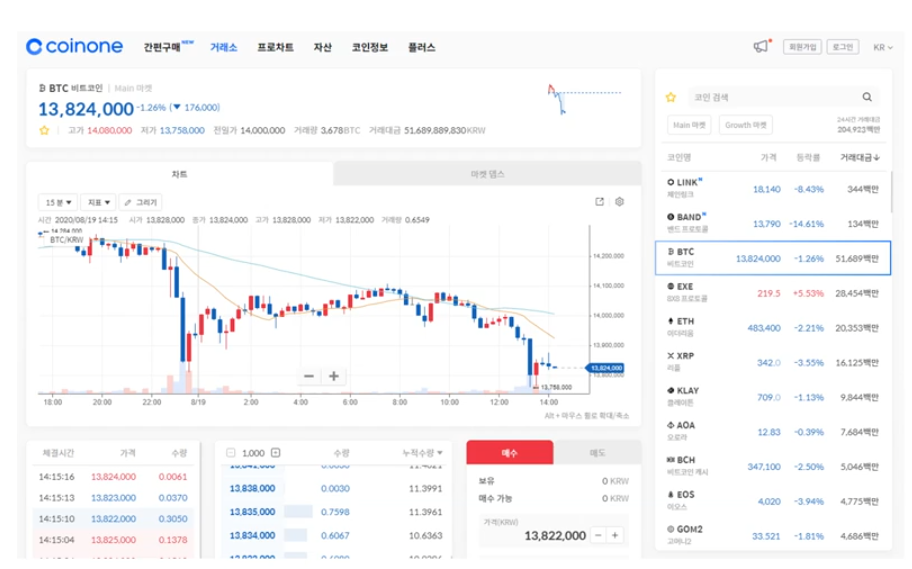This screenshot has height=569, width=912.
Task: Click the 회원가입 sign-up button
Action: 802,47
